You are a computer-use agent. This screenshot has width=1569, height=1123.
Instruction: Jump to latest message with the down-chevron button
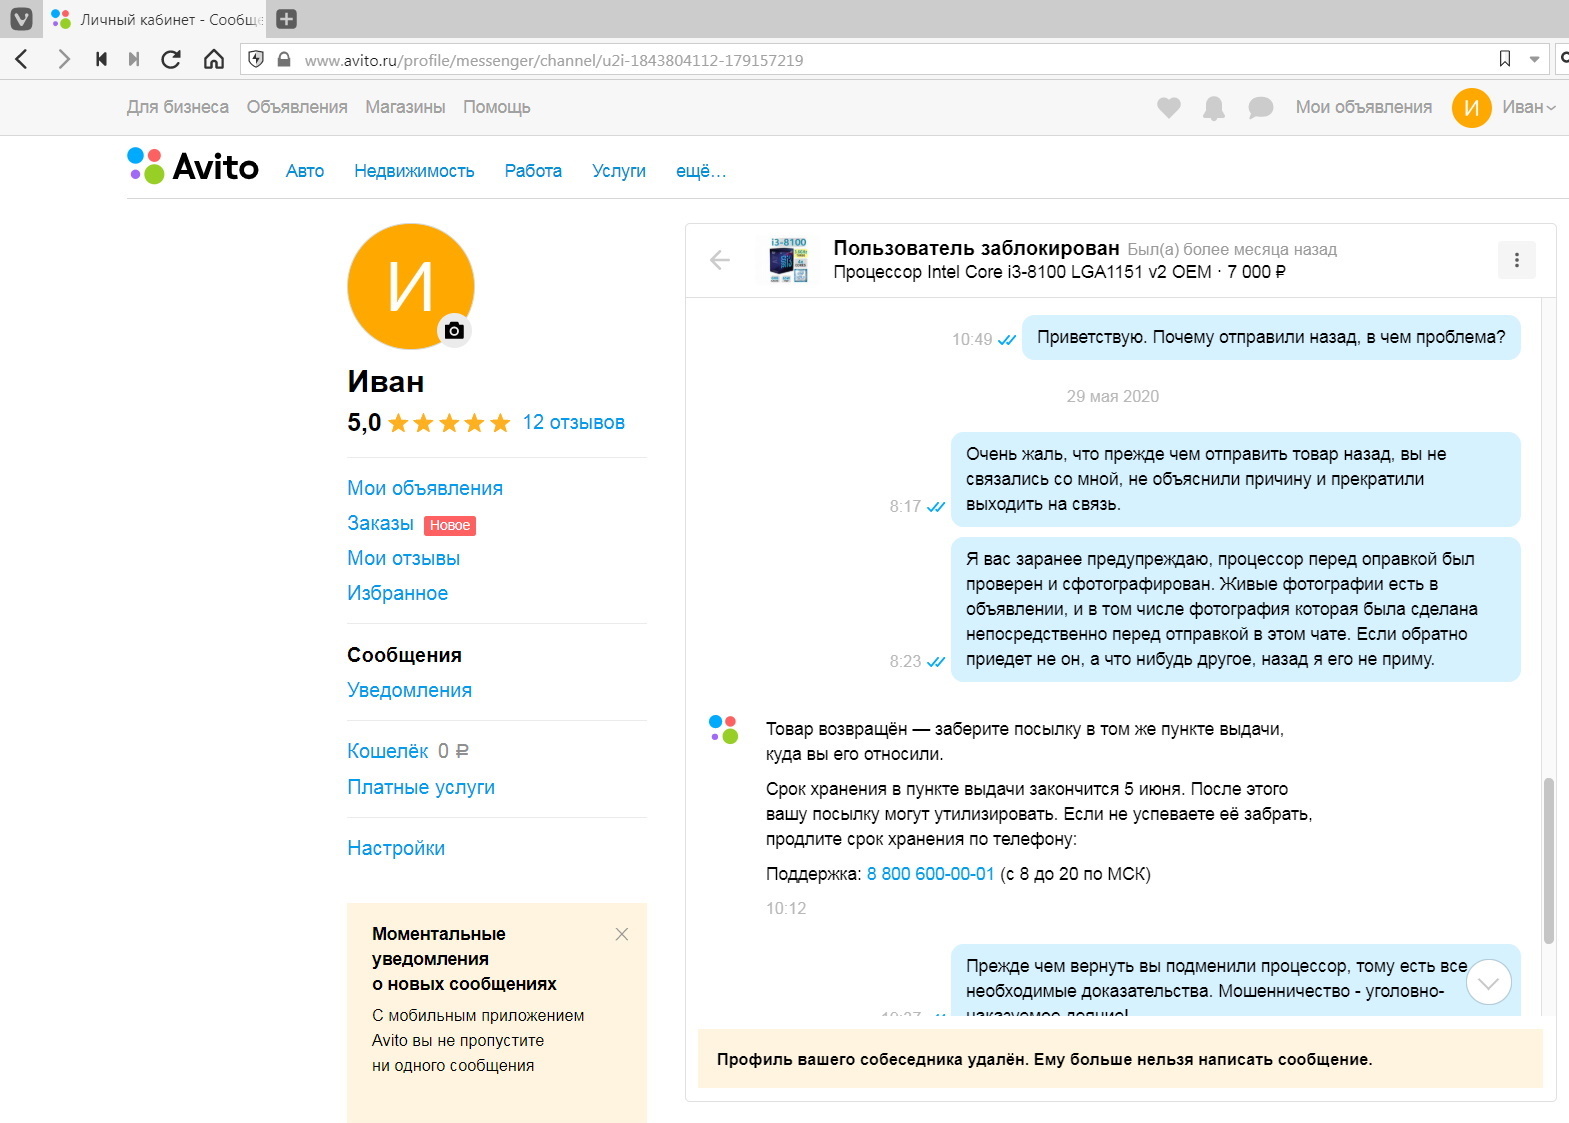[1488, 982]
